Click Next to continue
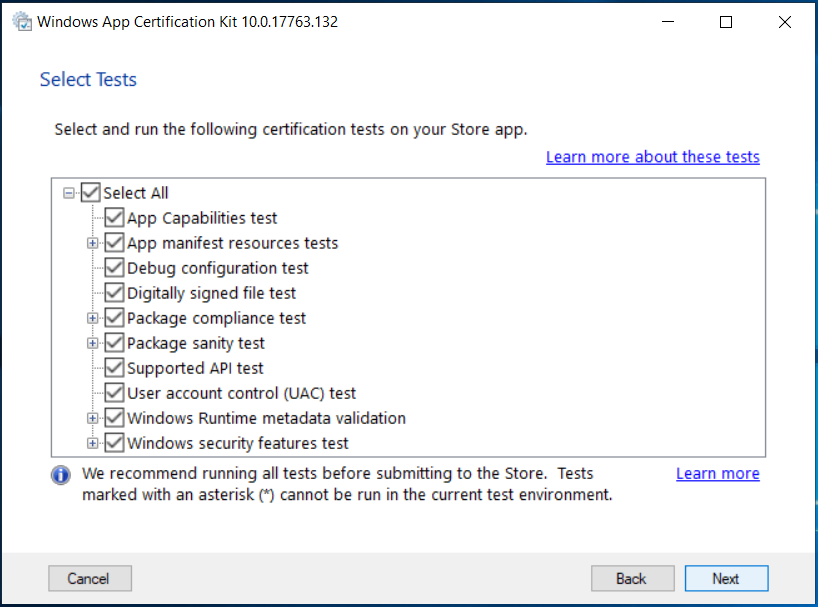Image resolution: width=818 pixels, height=607 pixels. coord(726,578)
